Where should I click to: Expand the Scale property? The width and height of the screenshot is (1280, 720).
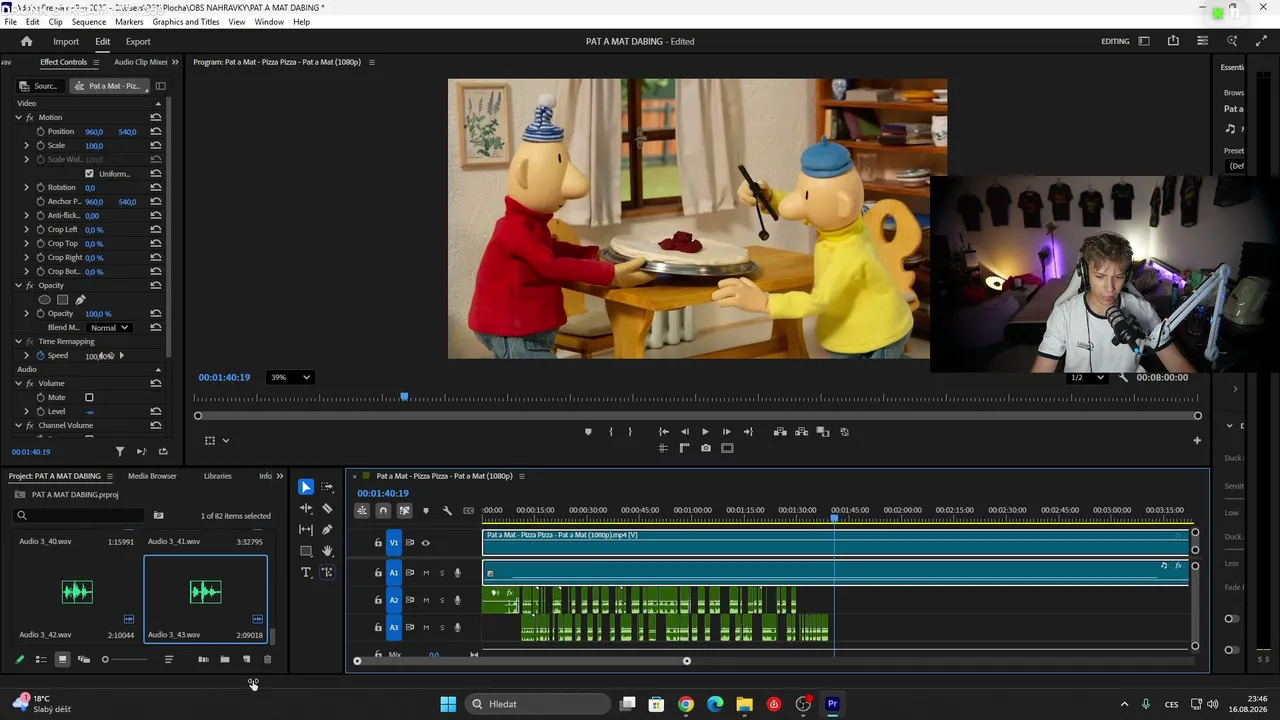point(27,146)
